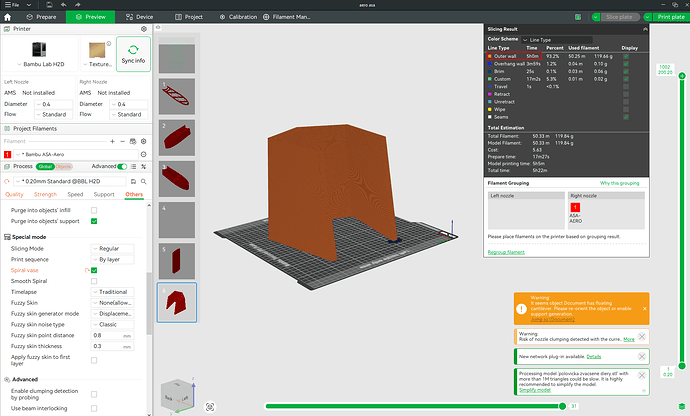Open Simplify model link in notification
Image resolution: width=690 pixels, height=416 pixels.
click(x=535, y=390)
